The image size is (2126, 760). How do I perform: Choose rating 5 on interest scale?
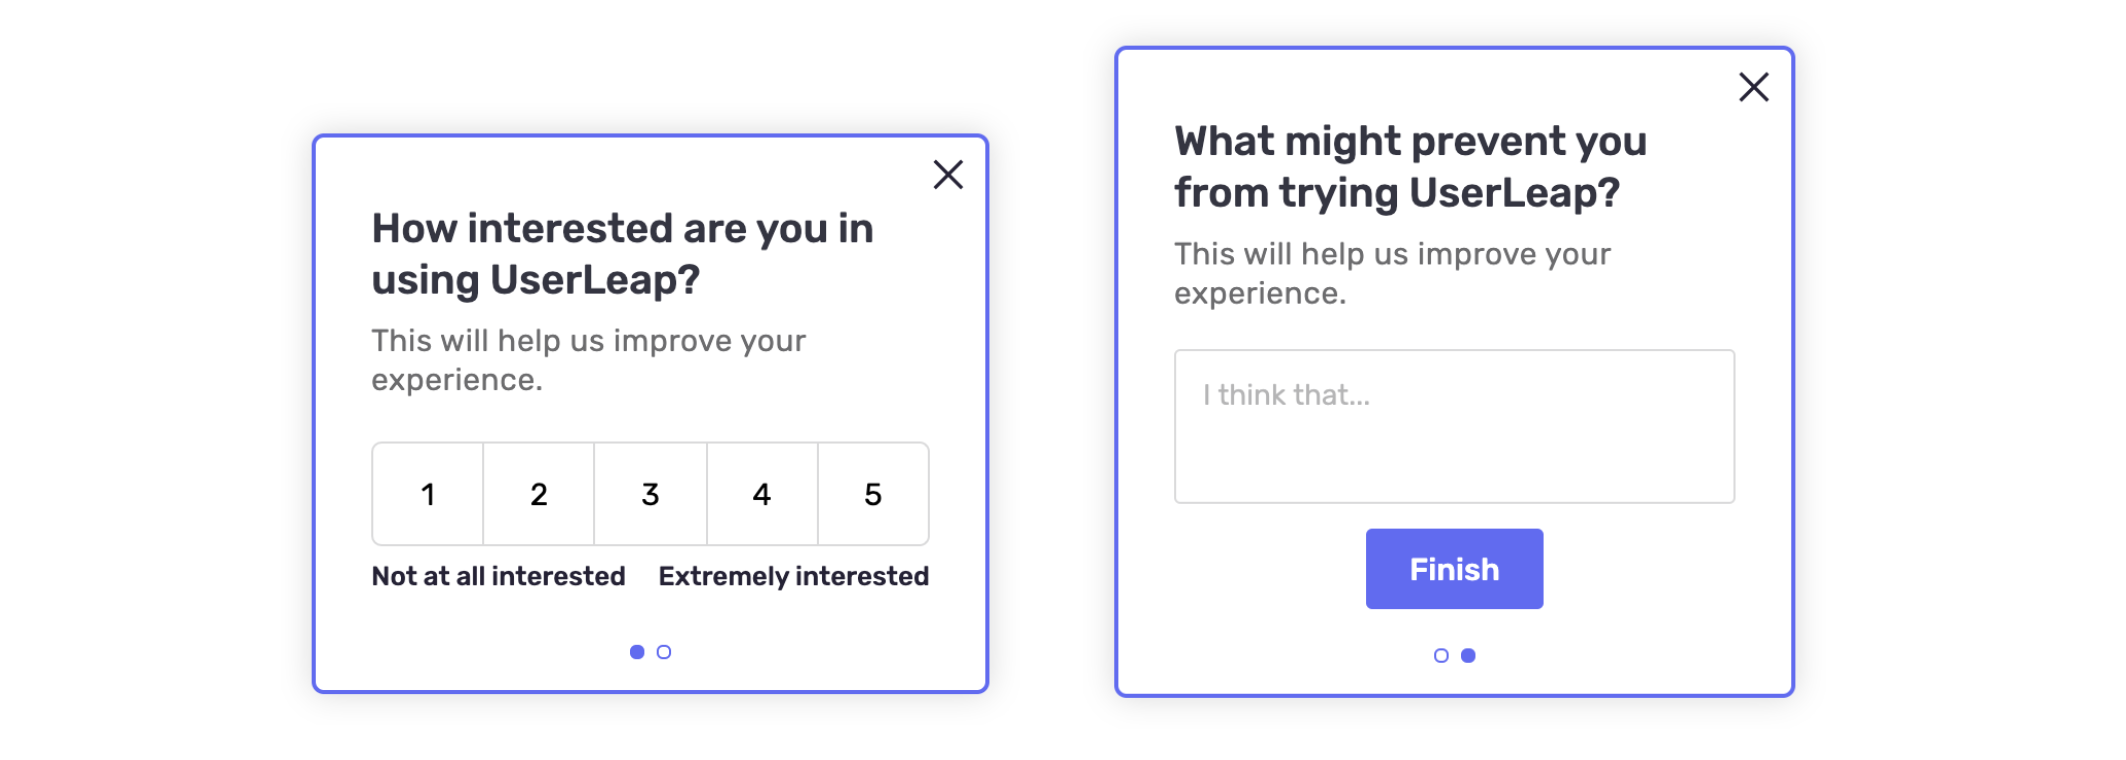(873, 494)
